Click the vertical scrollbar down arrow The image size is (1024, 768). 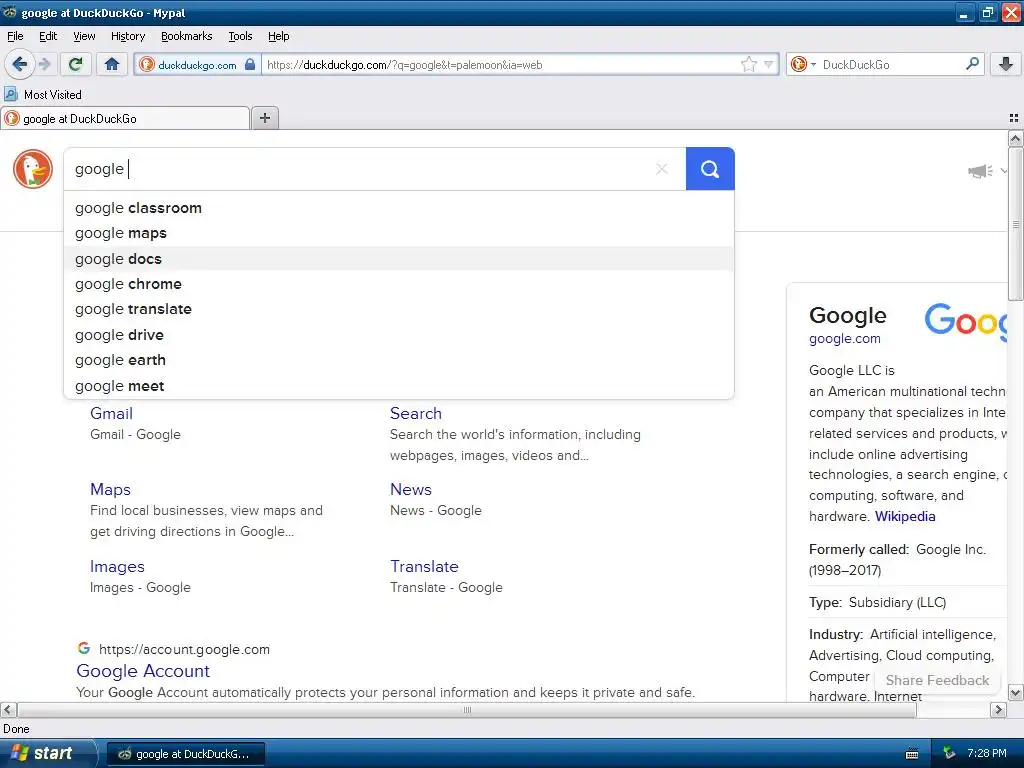1015,692
